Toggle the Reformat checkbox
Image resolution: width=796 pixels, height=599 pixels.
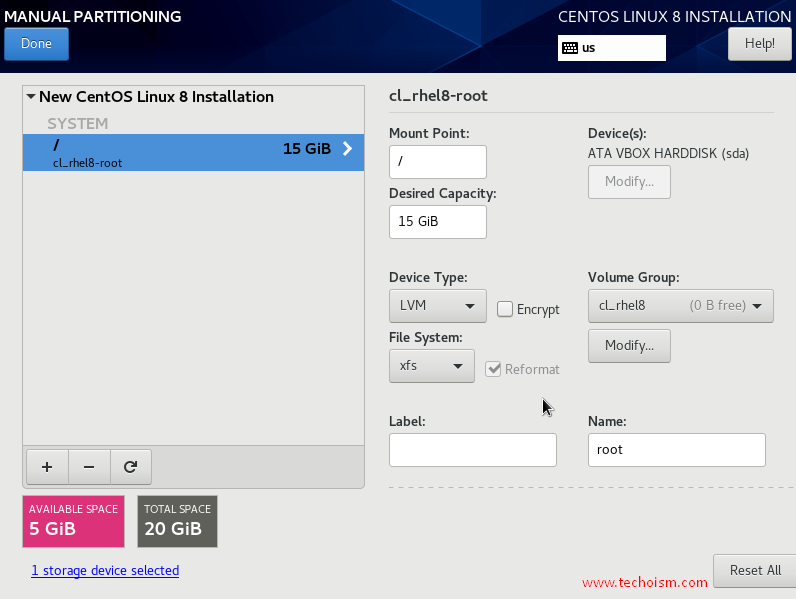[493, 369]
